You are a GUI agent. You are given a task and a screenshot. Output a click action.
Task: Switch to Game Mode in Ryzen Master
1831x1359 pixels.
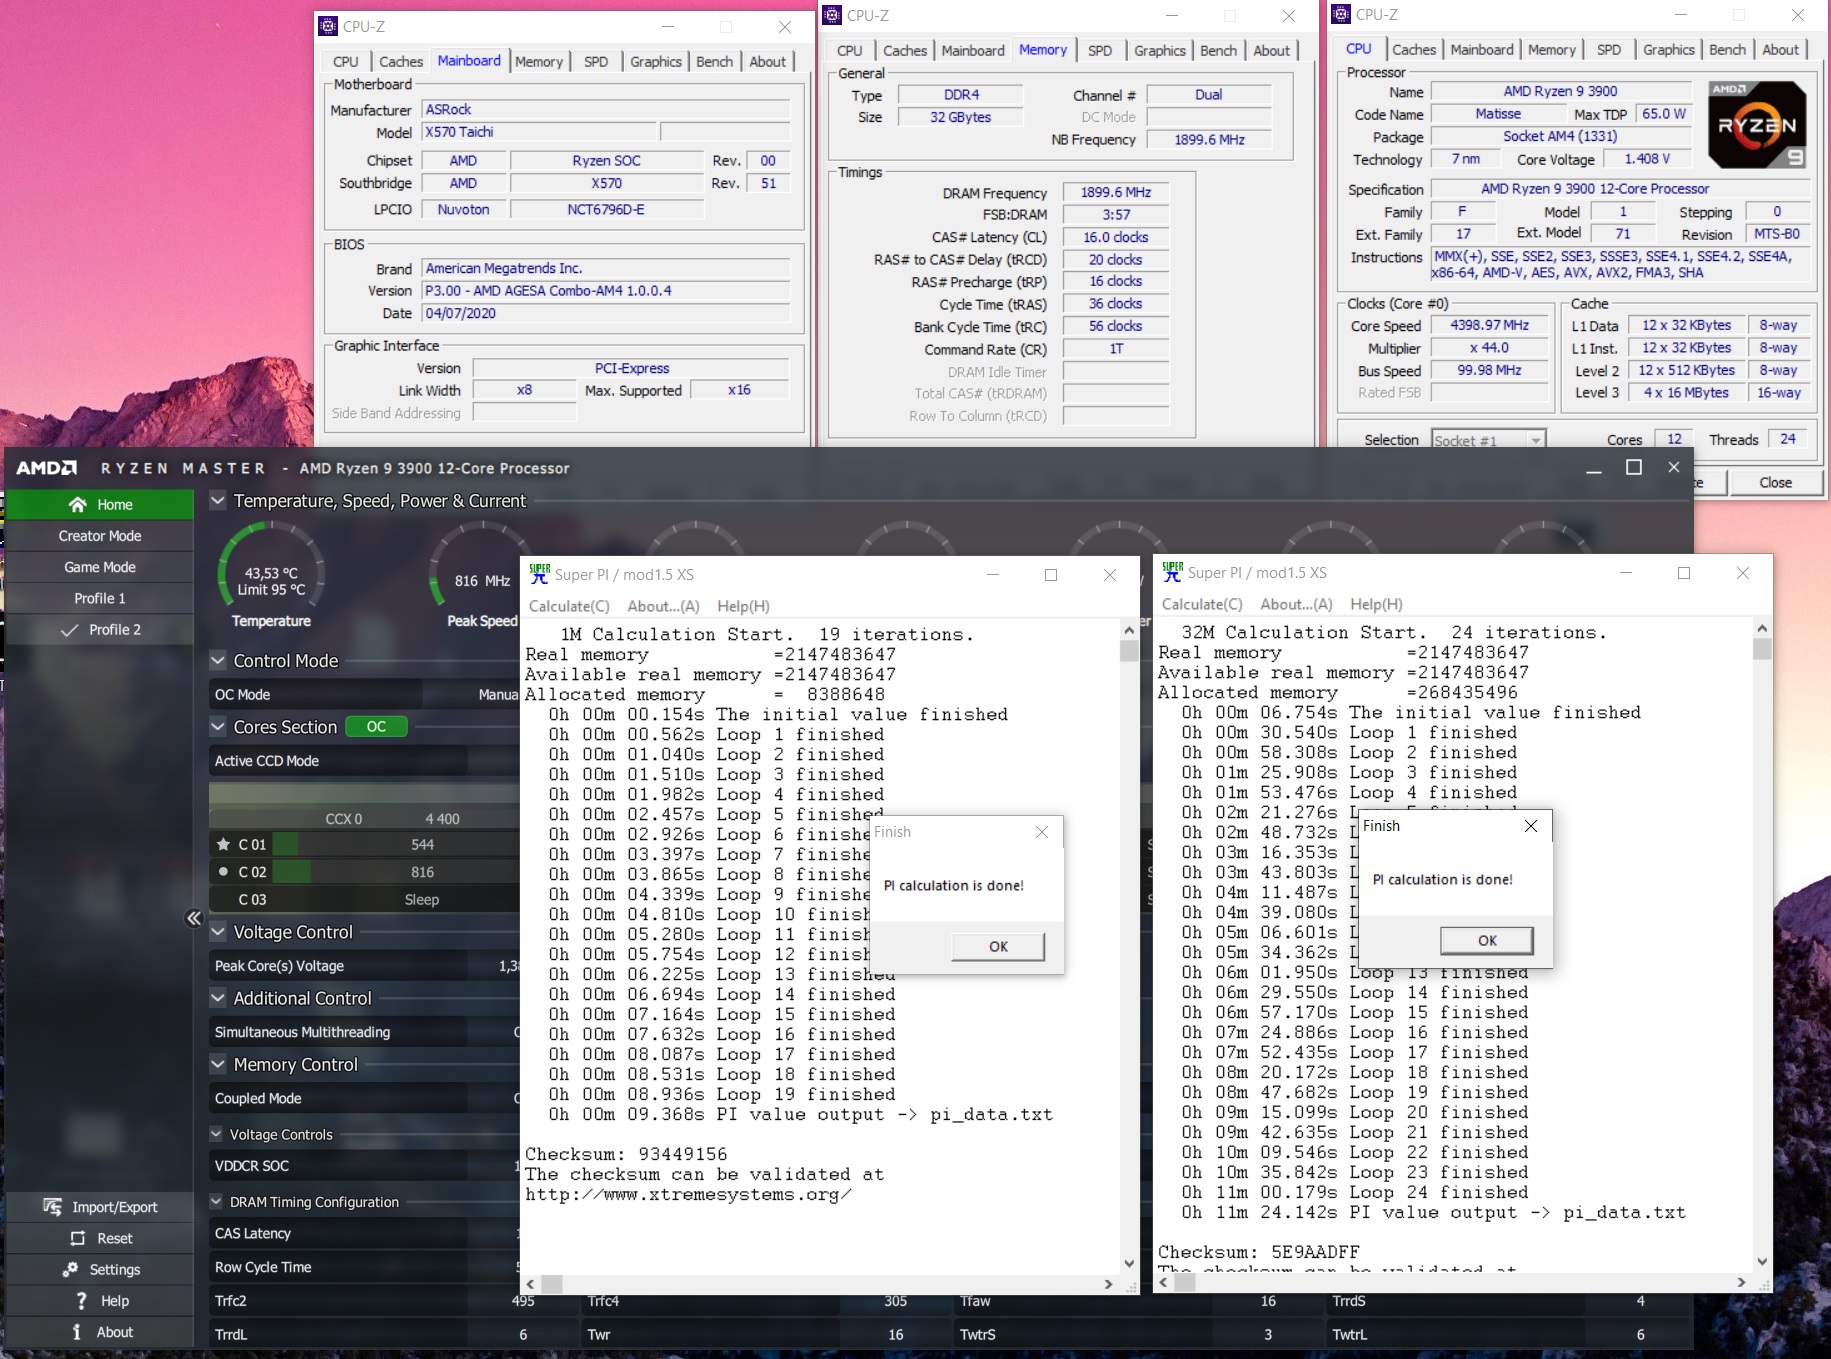100,567
